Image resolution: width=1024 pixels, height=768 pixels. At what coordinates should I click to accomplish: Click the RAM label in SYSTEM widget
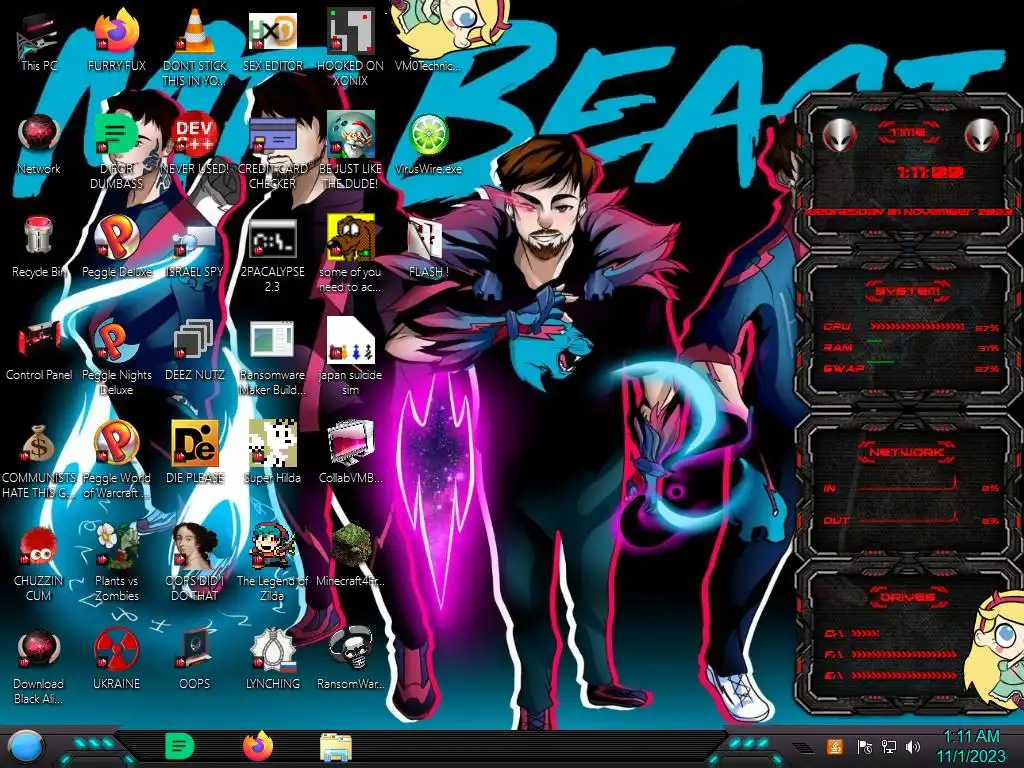(837, 347)
